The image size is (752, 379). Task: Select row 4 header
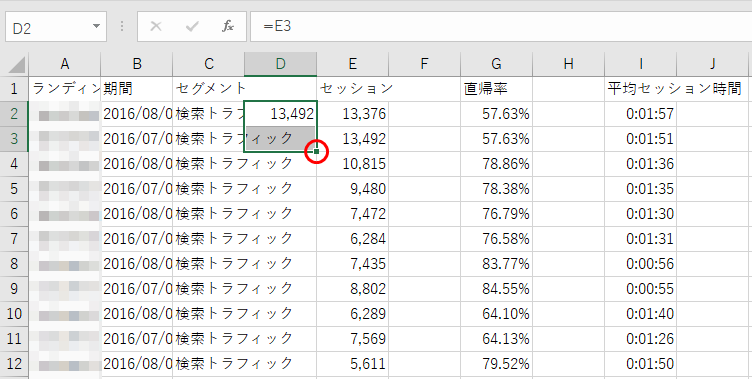[14, 164]
